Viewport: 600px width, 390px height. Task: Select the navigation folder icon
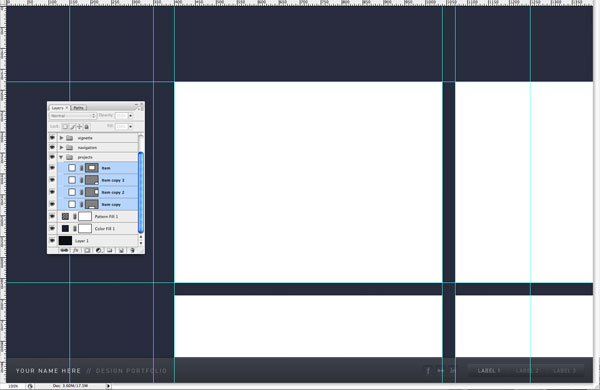point(69,147)
